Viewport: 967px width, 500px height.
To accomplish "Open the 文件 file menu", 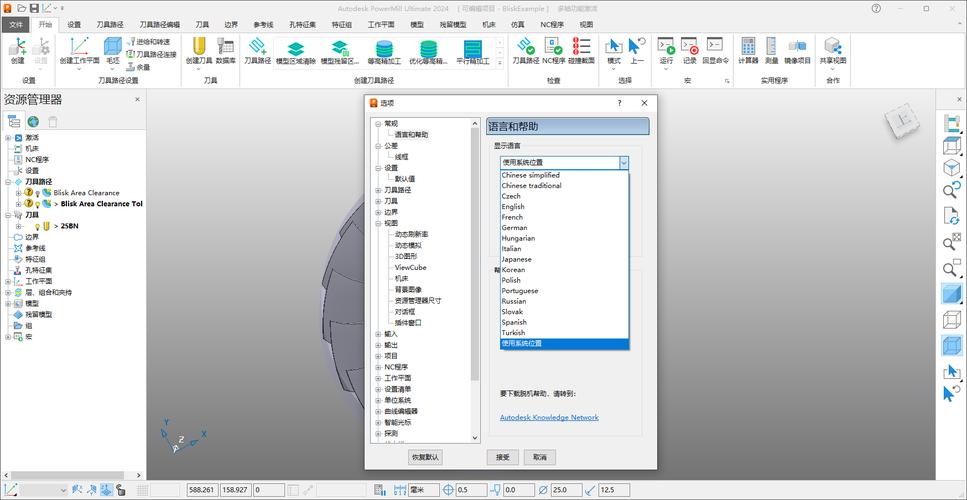I will (x=15, y=25).
